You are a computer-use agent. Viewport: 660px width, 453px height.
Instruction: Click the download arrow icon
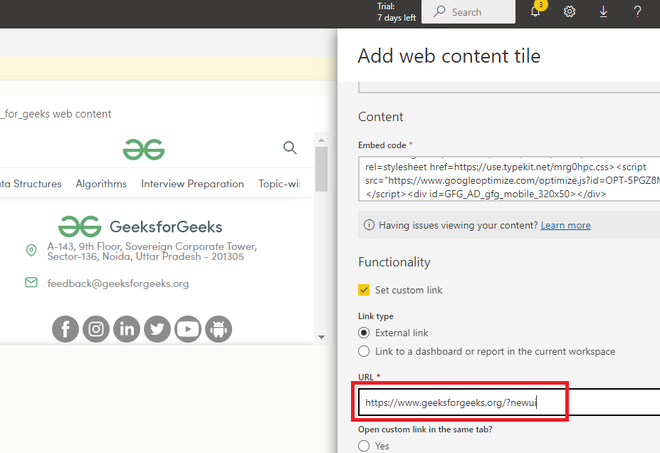click(603, 12)
